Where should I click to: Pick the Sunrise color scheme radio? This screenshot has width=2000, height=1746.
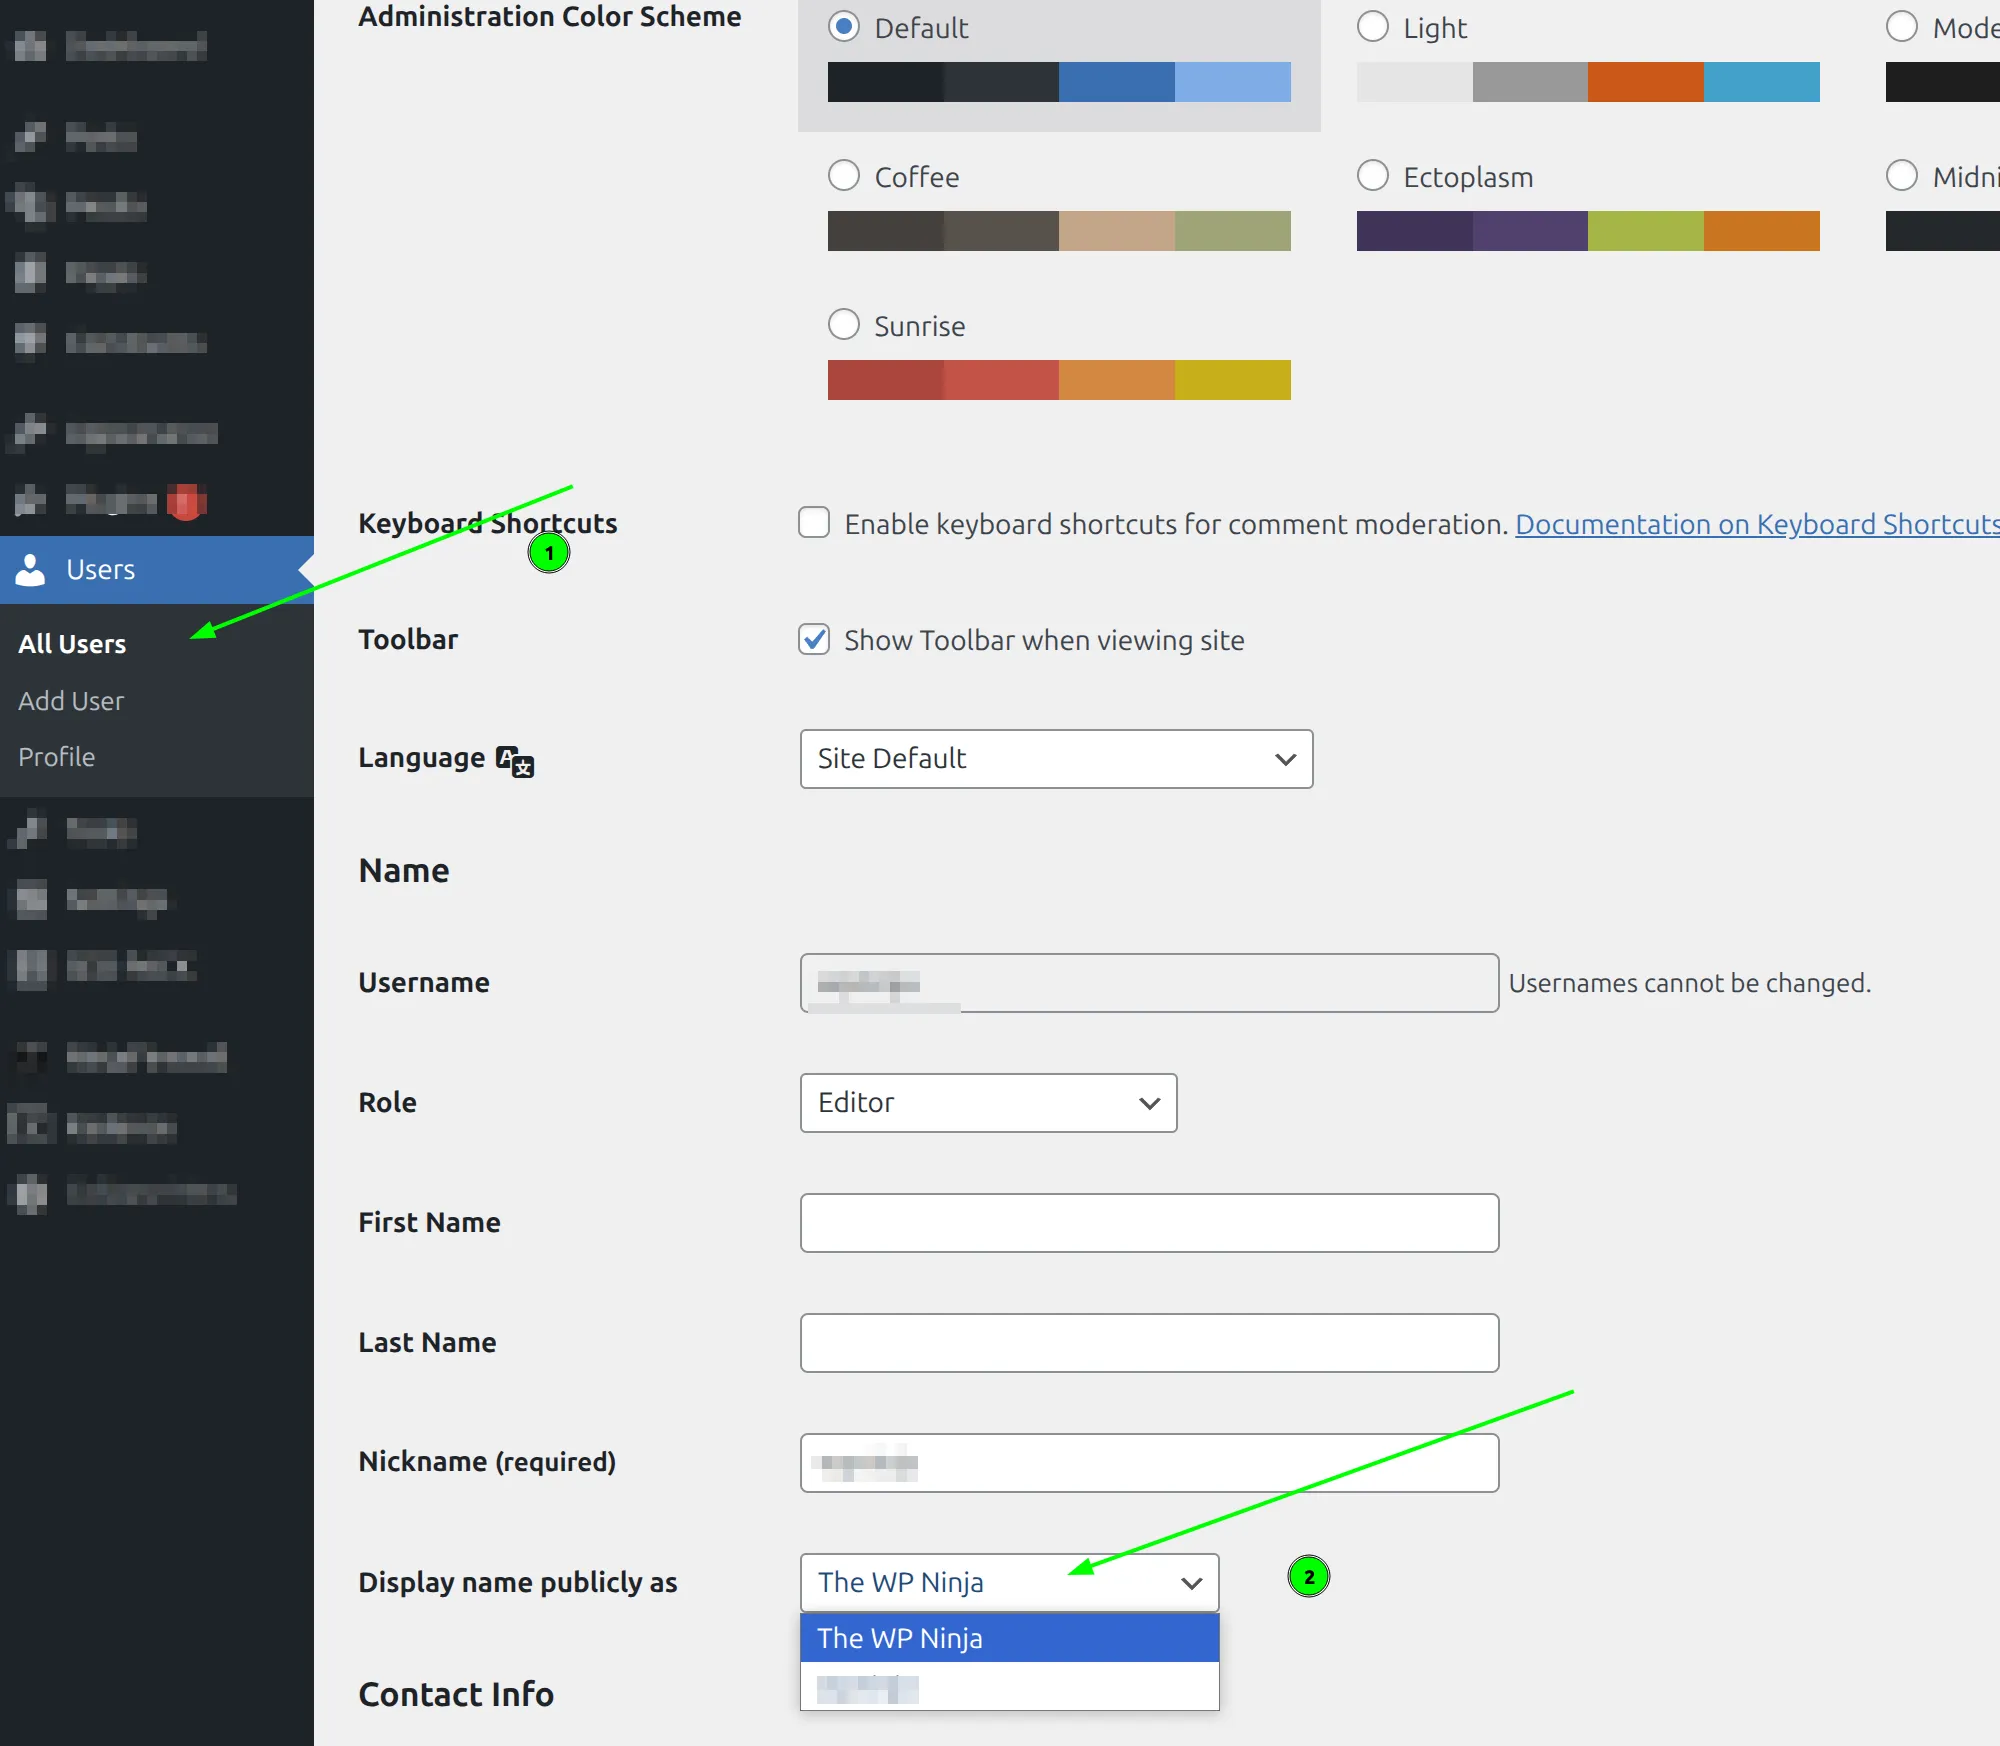[844, 325]
